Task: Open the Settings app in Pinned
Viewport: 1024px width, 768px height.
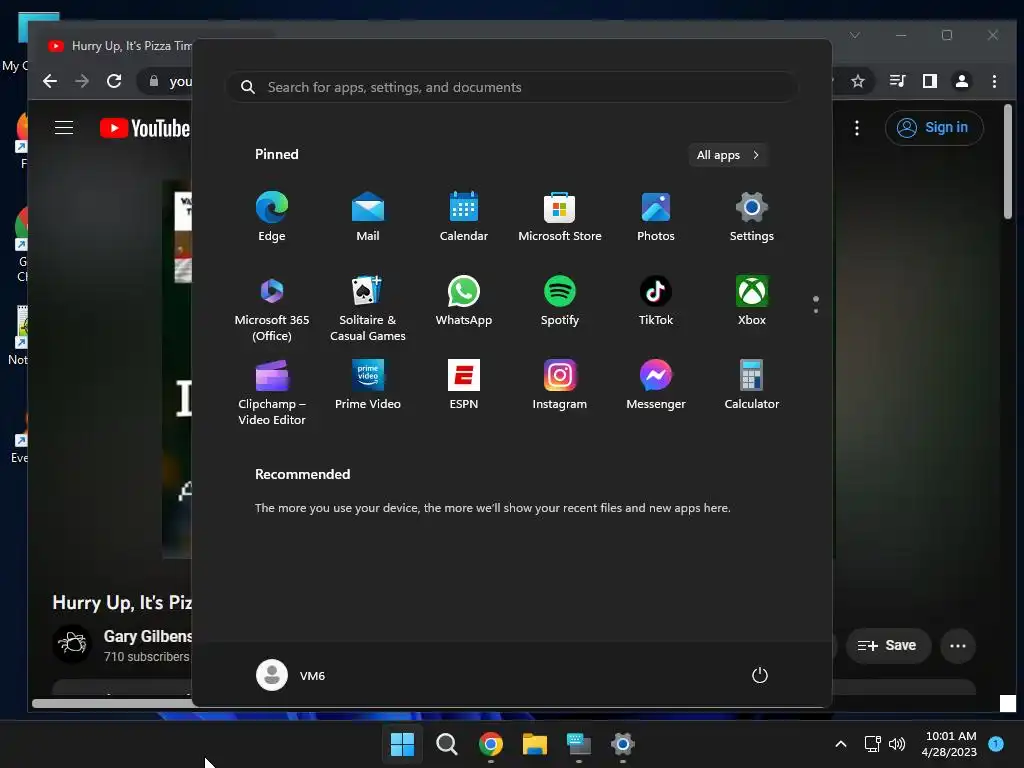Action: coord(752,217)
